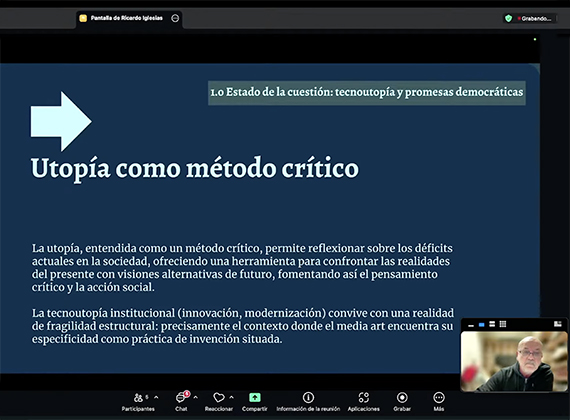The width and height of the screenshot is (570, 420).
Task: Expand the Reaccionar caret menu
Action: point(232,397)
